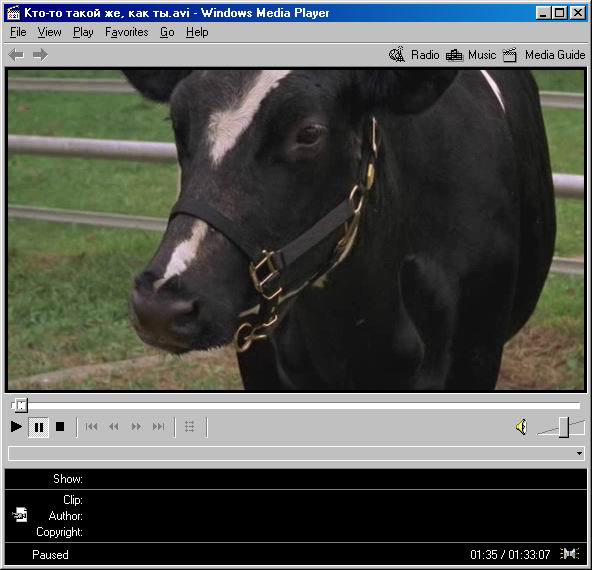Viewport: 592px width, 570px height.
Task: Toggle the Pause button
Action: [39, 427]
